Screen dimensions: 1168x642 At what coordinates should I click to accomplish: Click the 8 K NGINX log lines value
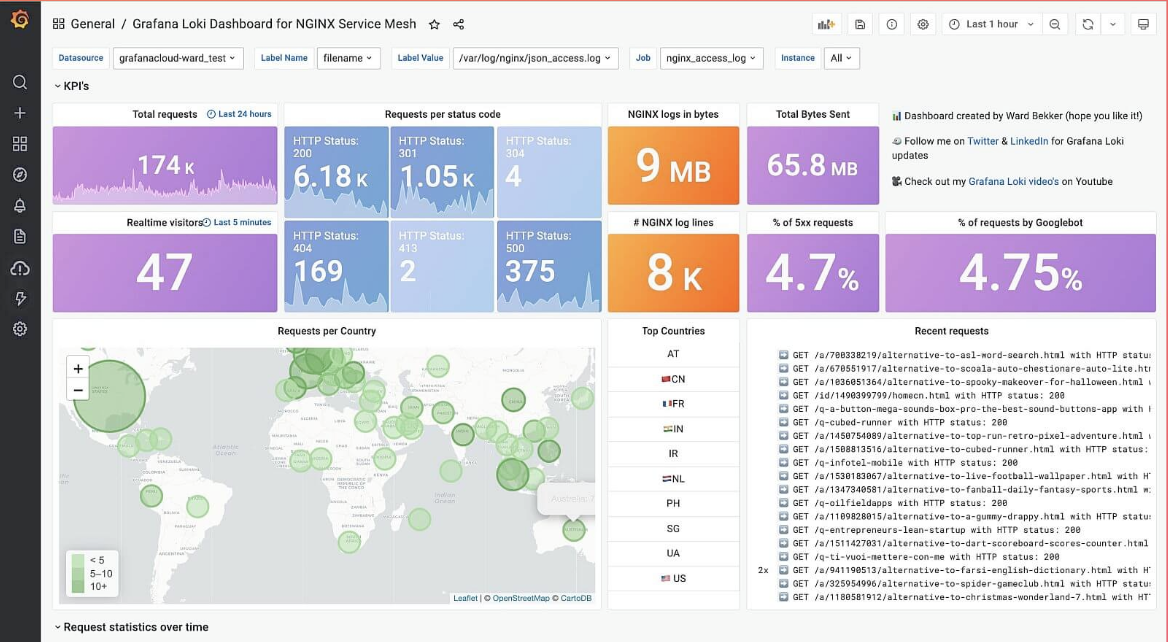[674, 273]
